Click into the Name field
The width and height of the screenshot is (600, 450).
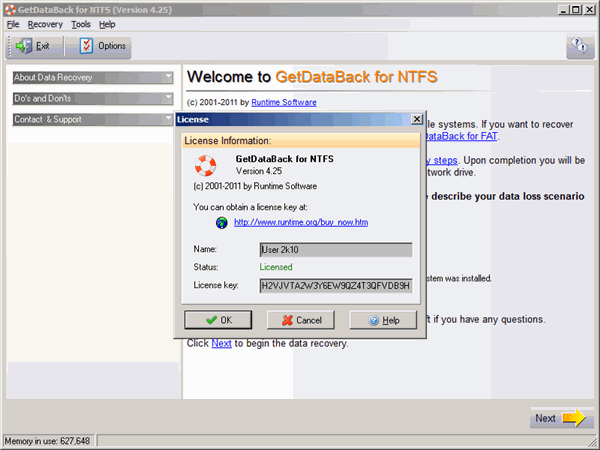336,250
